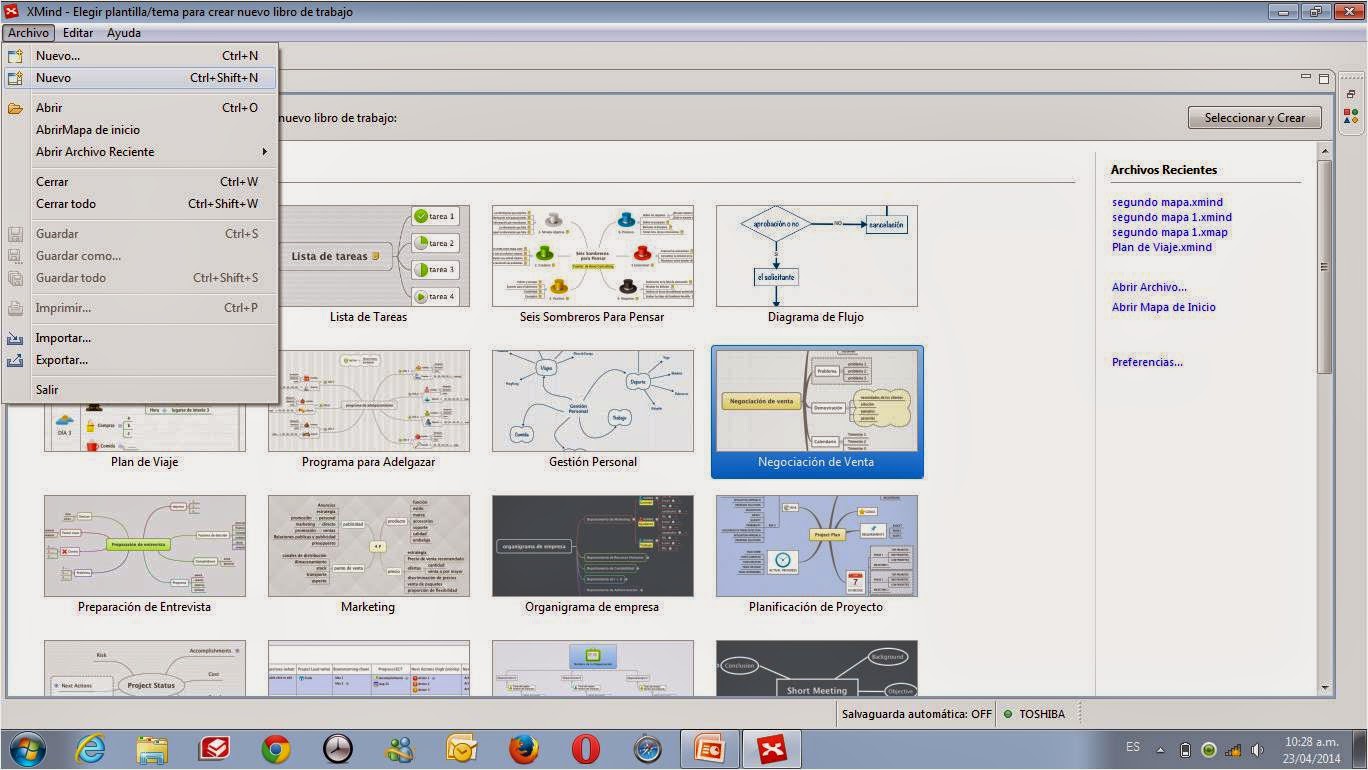Click the Nuevo new-document icon in Archivo menu
The height and width of the screenshot is (770, 1368).
pos(16,77)
